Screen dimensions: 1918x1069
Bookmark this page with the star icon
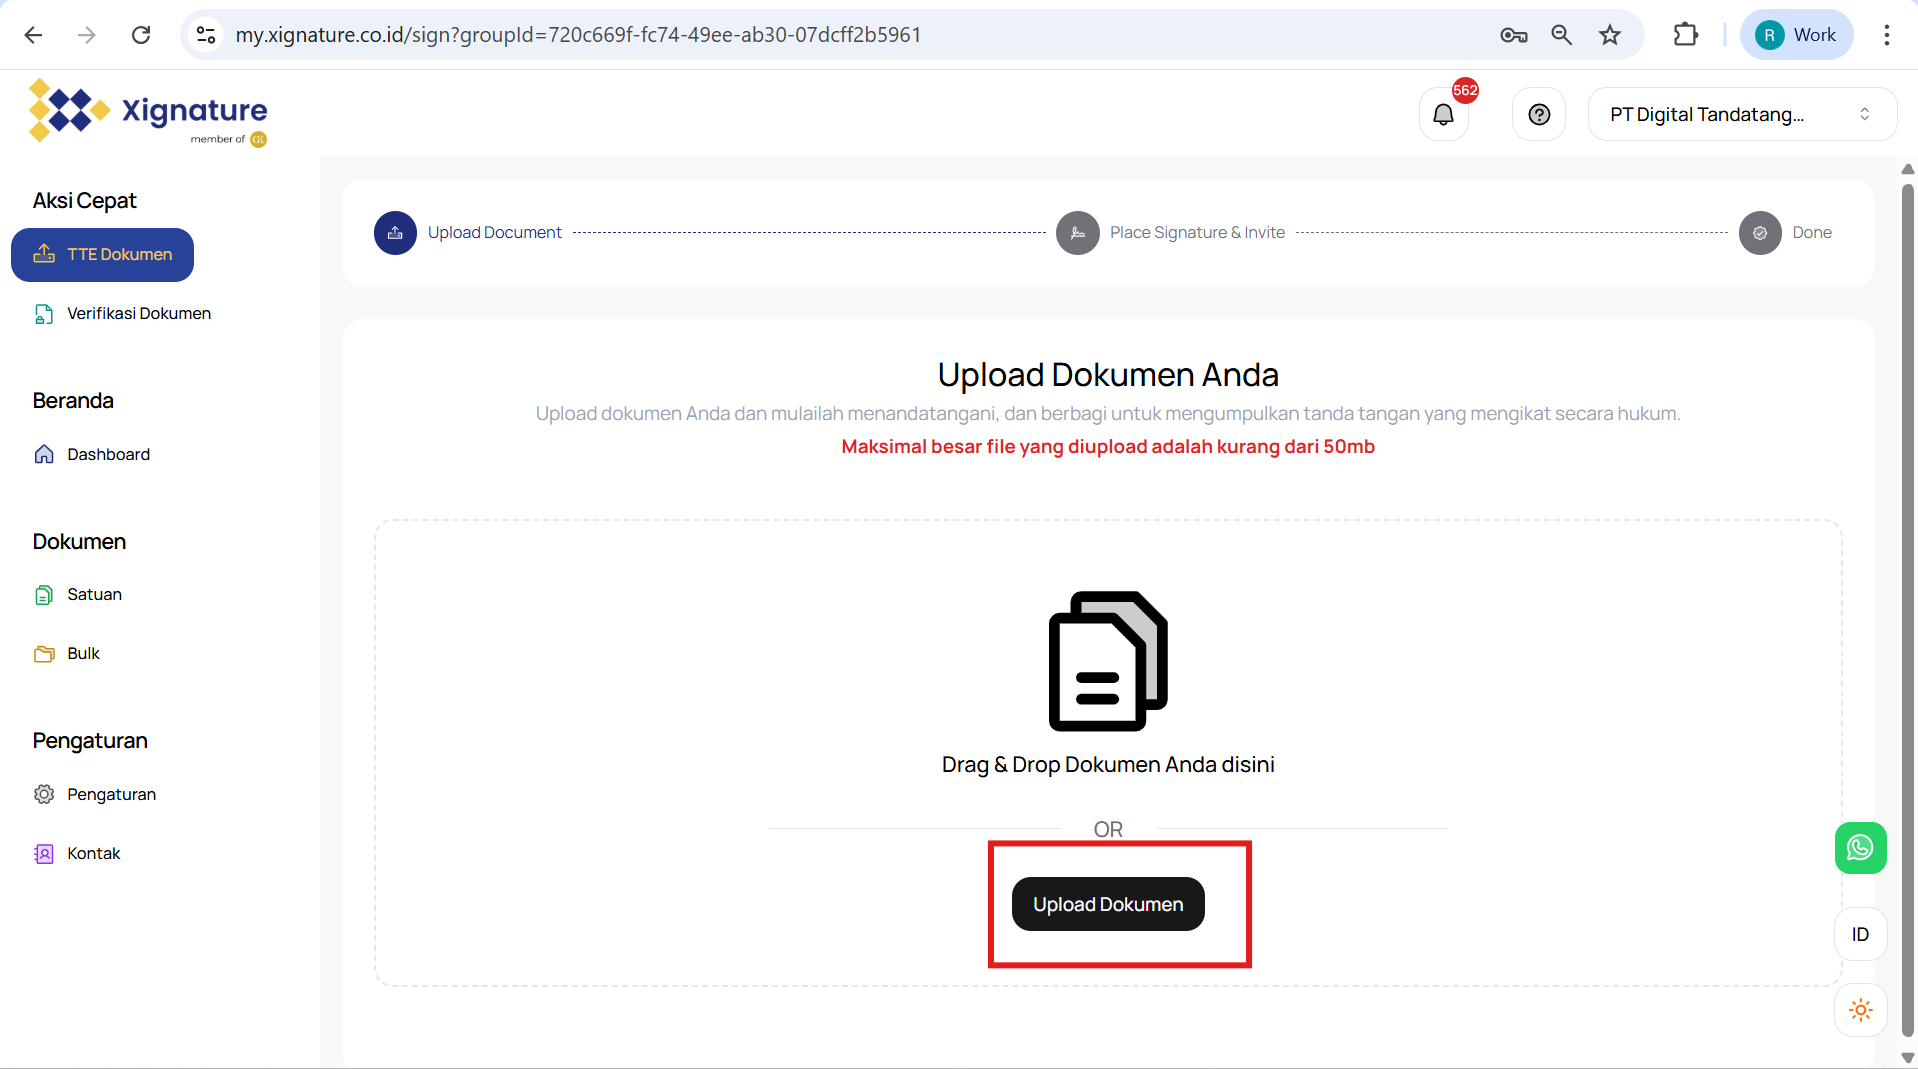pos(1609,35)
